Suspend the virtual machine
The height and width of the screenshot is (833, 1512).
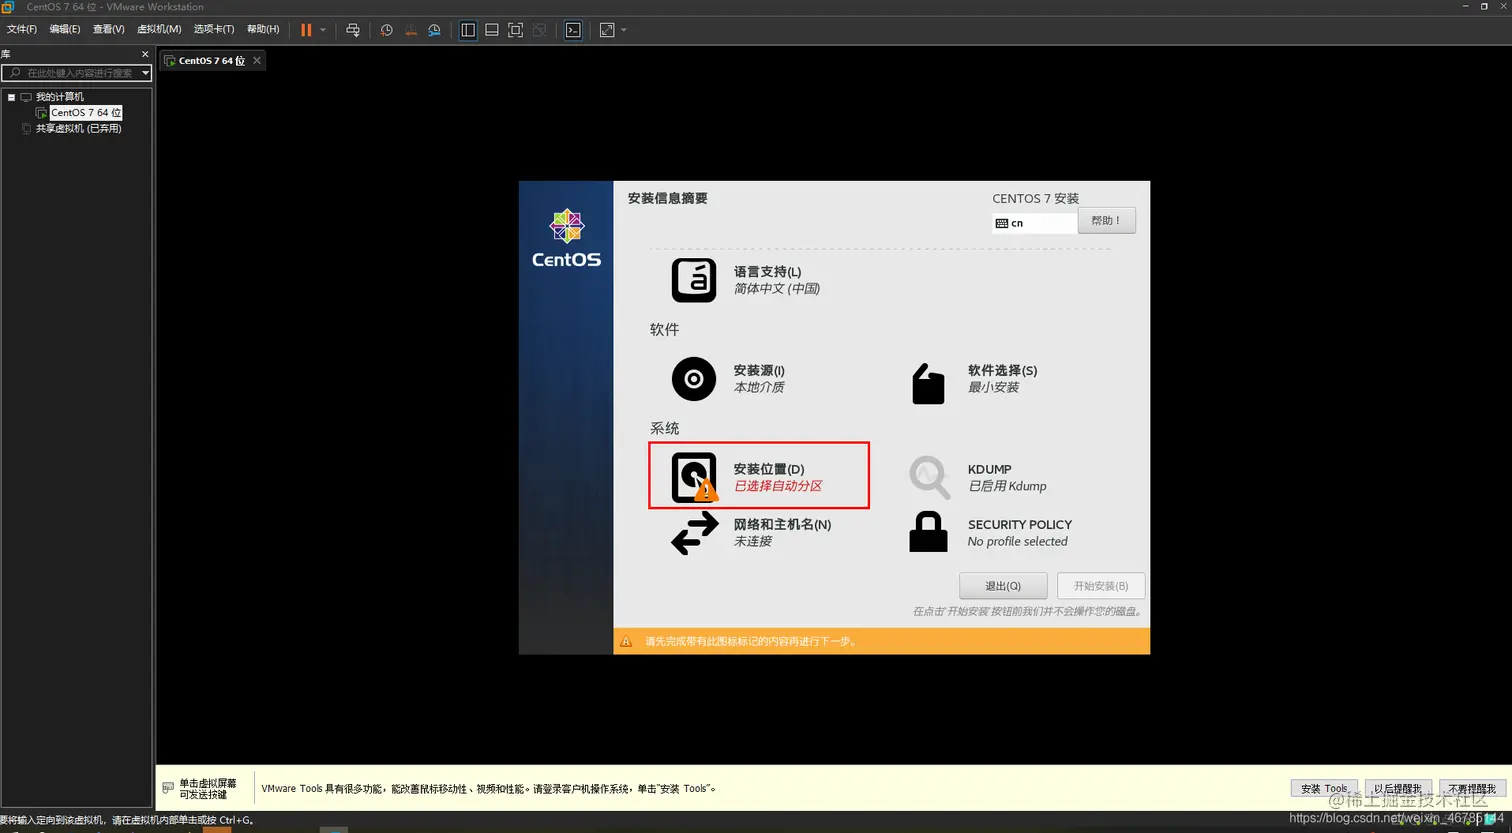[x=308, y=30]
